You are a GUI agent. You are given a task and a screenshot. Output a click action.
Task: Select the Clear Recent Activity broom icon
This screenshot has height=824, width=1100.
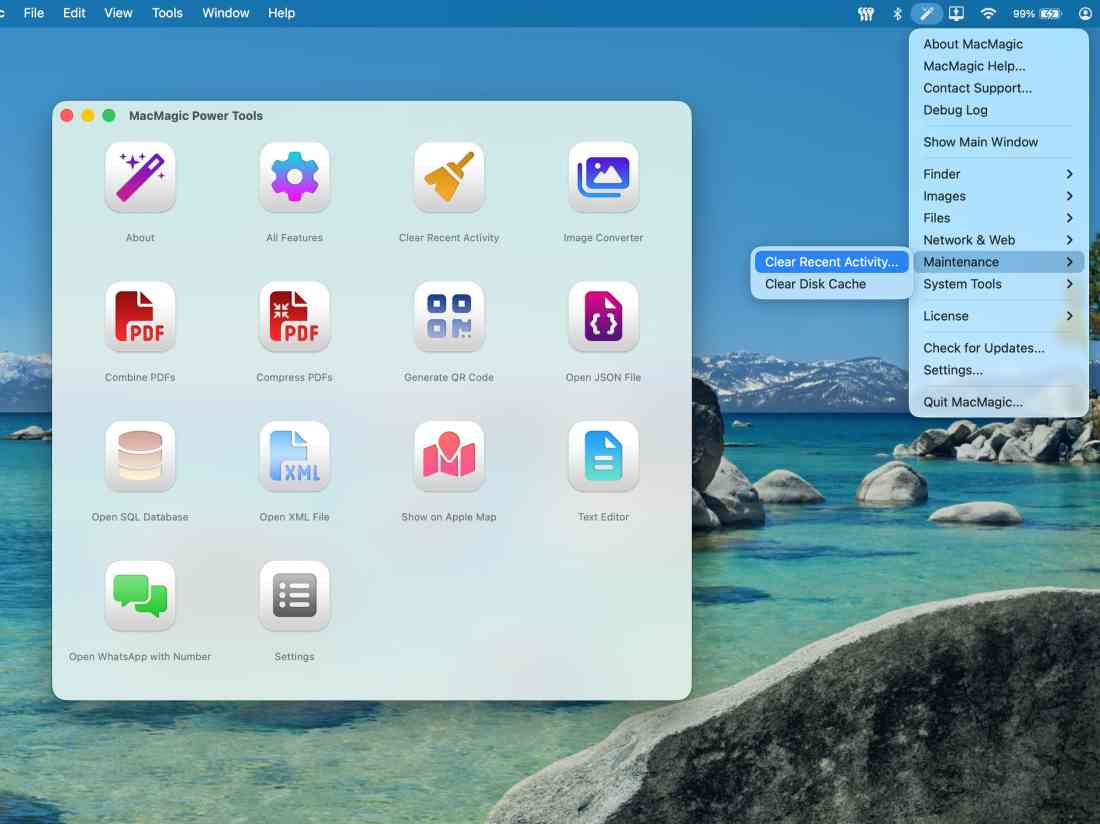pos(449,177)
